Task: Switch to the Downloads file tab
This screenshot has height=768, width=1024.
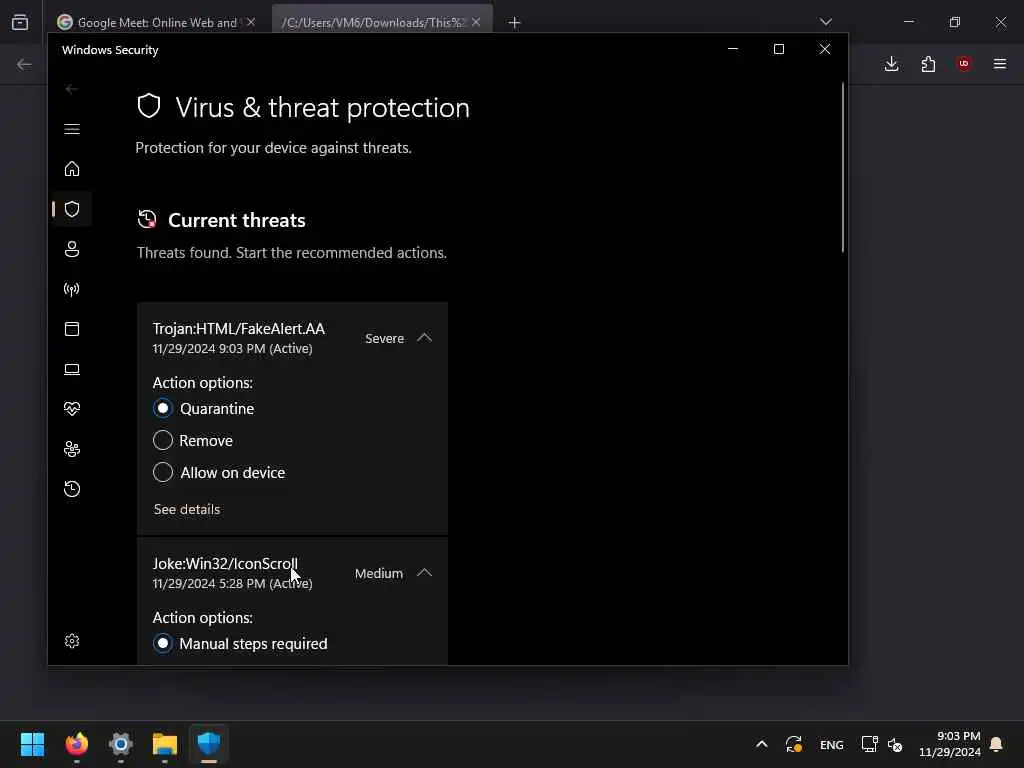Action: (x=382, y=22)
